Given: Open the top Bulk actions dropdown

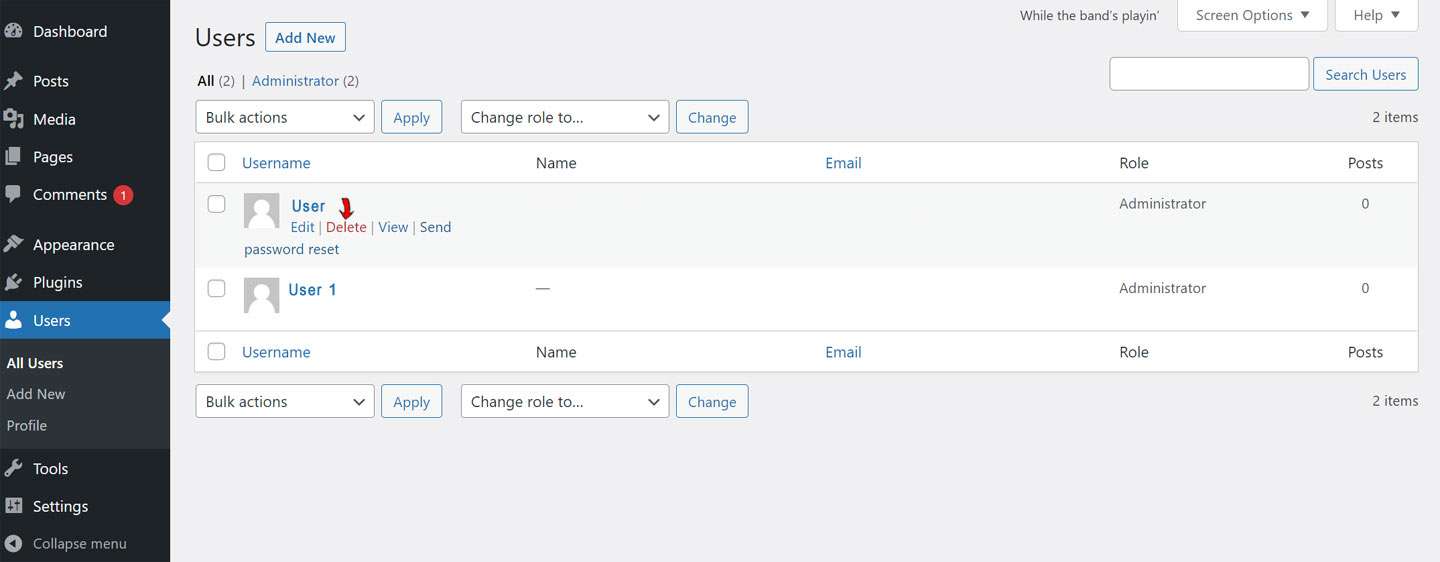Looking at the screenshot, I should coord(285,117).
